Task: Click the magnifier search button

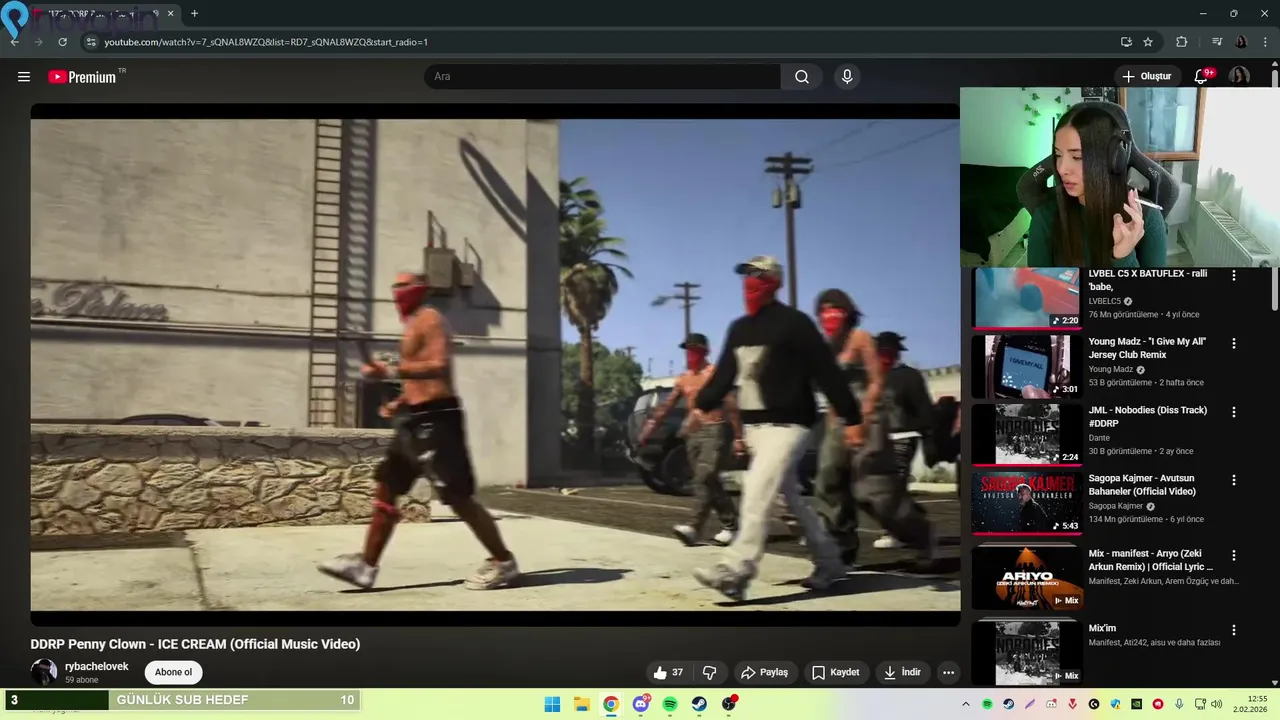Action: tap(802, 77)
